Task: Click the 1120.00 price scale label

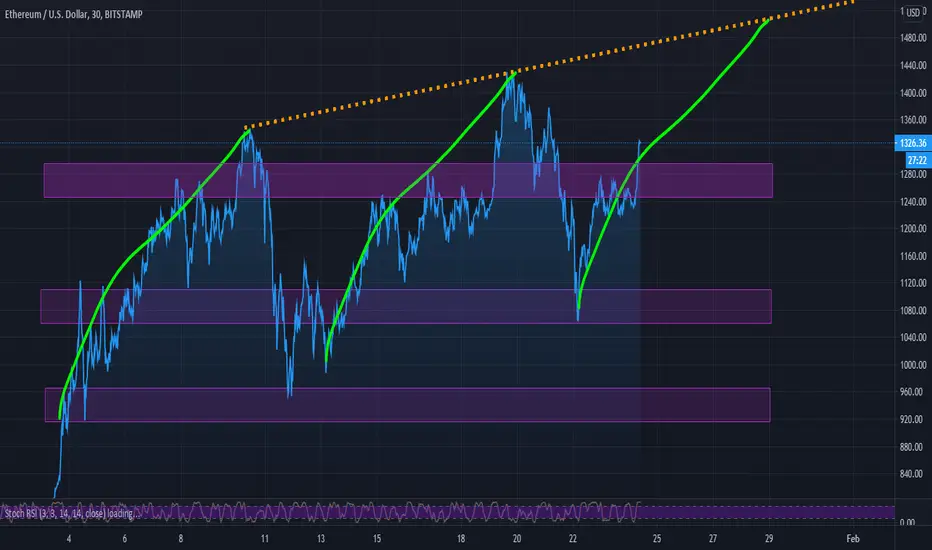Action: tap(913, 283)
